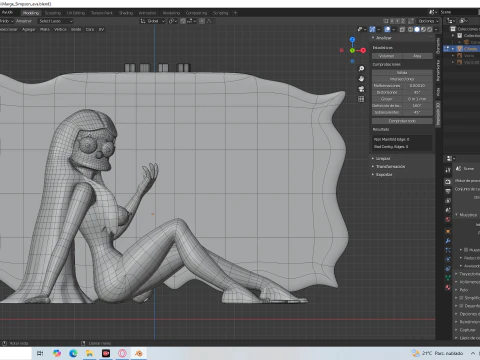Collapse the Muestreo section
Image resolution: width=480 pixels, height=360 pixels.
466,215
